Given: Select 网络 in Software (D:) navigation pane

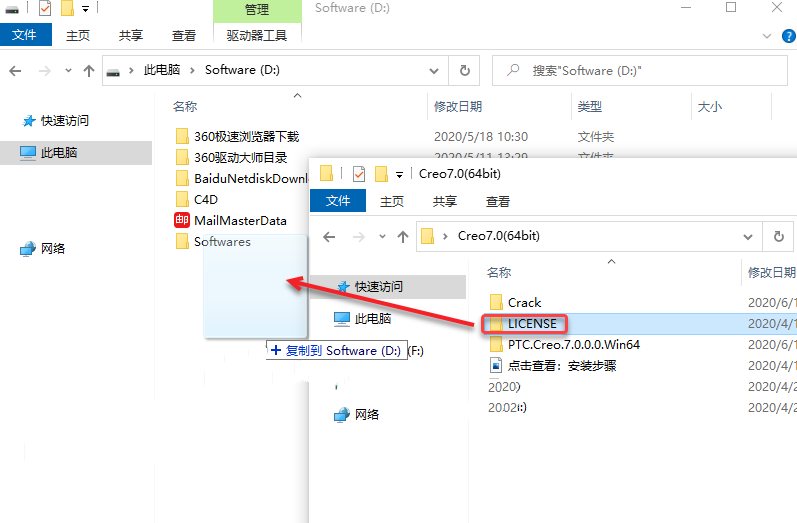Looking at the screenshot, I should point(43,249).
